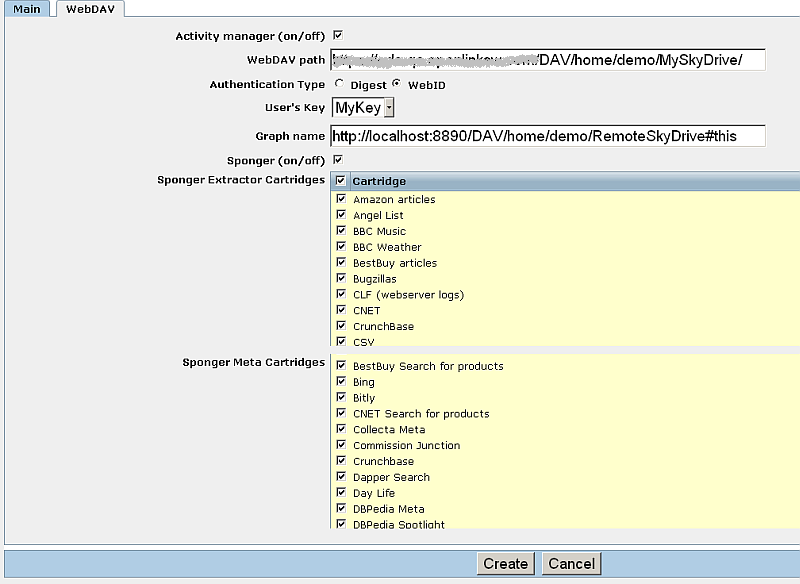
Task: Disable the CrunchBase extractor cartridge
Action: click(341, 326)
